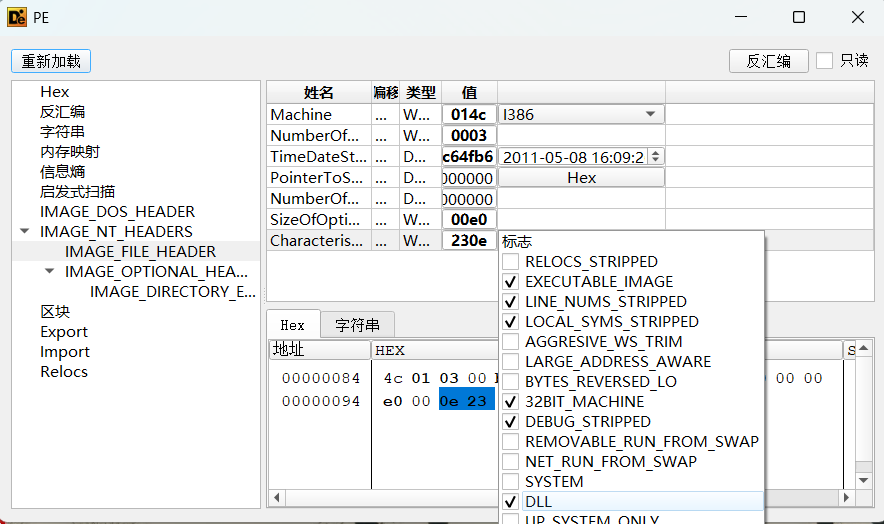Image resolution: width=884 pixels, height=524 pixels.
Task: Click the hex view horizontal scrollbar right arrow
Action: (x=846, y=497)
